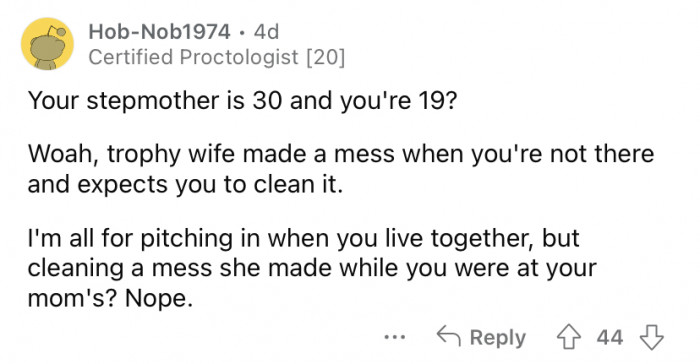Click the word 'stepmother' in the comment
This screenshot has width=700, height=364.
click(x=153, y=102)
